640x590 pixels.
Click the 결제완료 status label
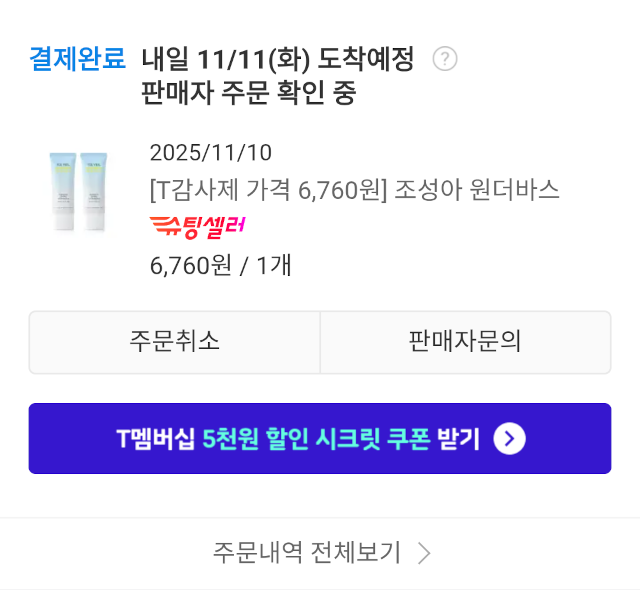(x=78, y=59)
